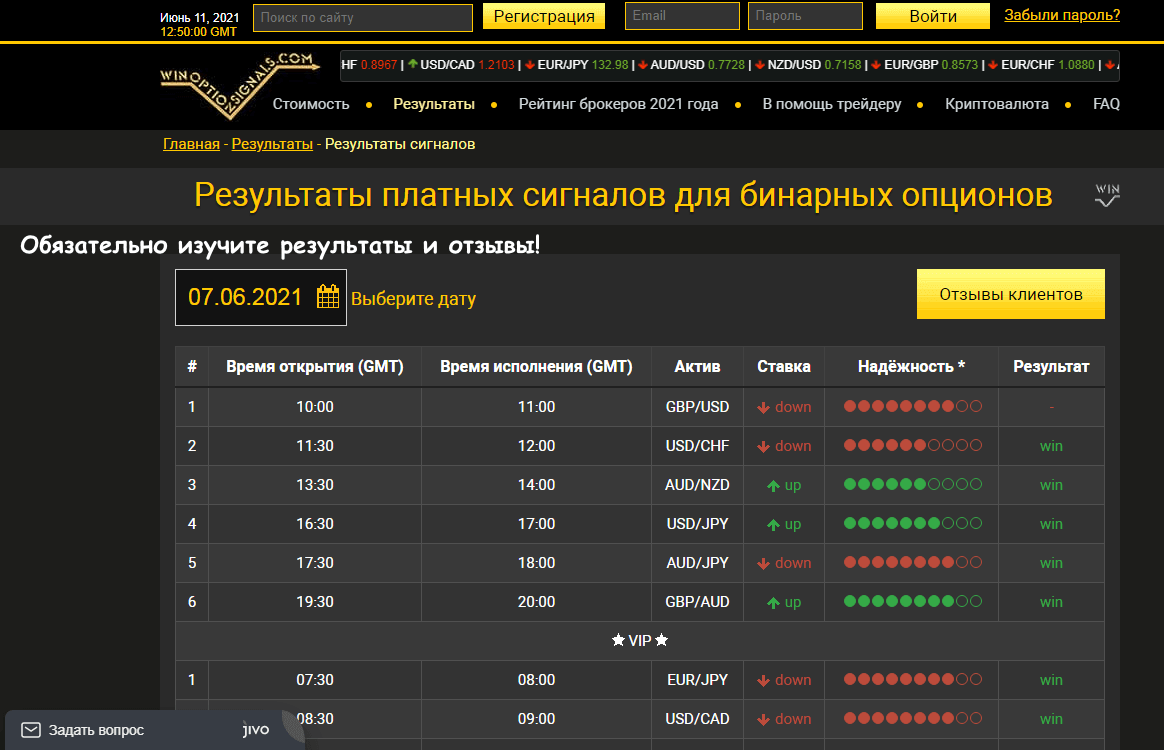Open Отзывы клиентов reviews button
The width and height of the screenshot is (1164, 750).
click(1010, 294)
